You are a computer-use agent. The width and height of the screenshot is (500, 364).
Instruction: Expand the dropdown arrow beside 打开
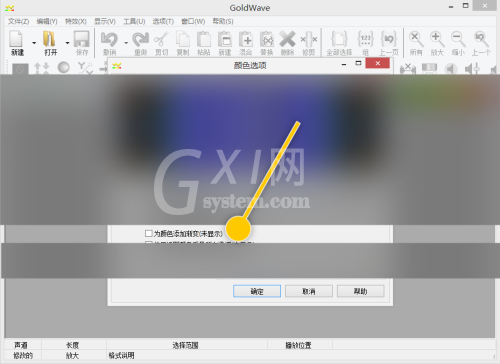(x=67, y=43)
